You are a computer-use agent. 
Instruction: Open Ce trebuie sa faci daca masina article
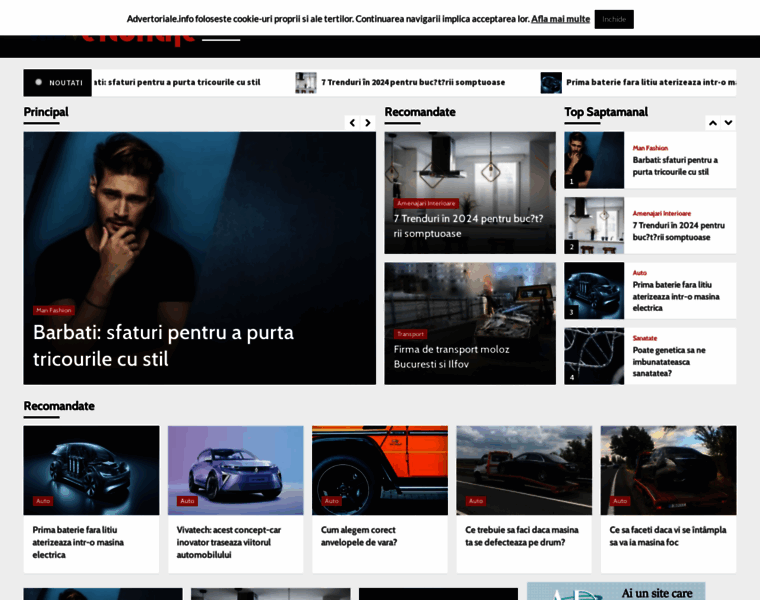point(522,536)
